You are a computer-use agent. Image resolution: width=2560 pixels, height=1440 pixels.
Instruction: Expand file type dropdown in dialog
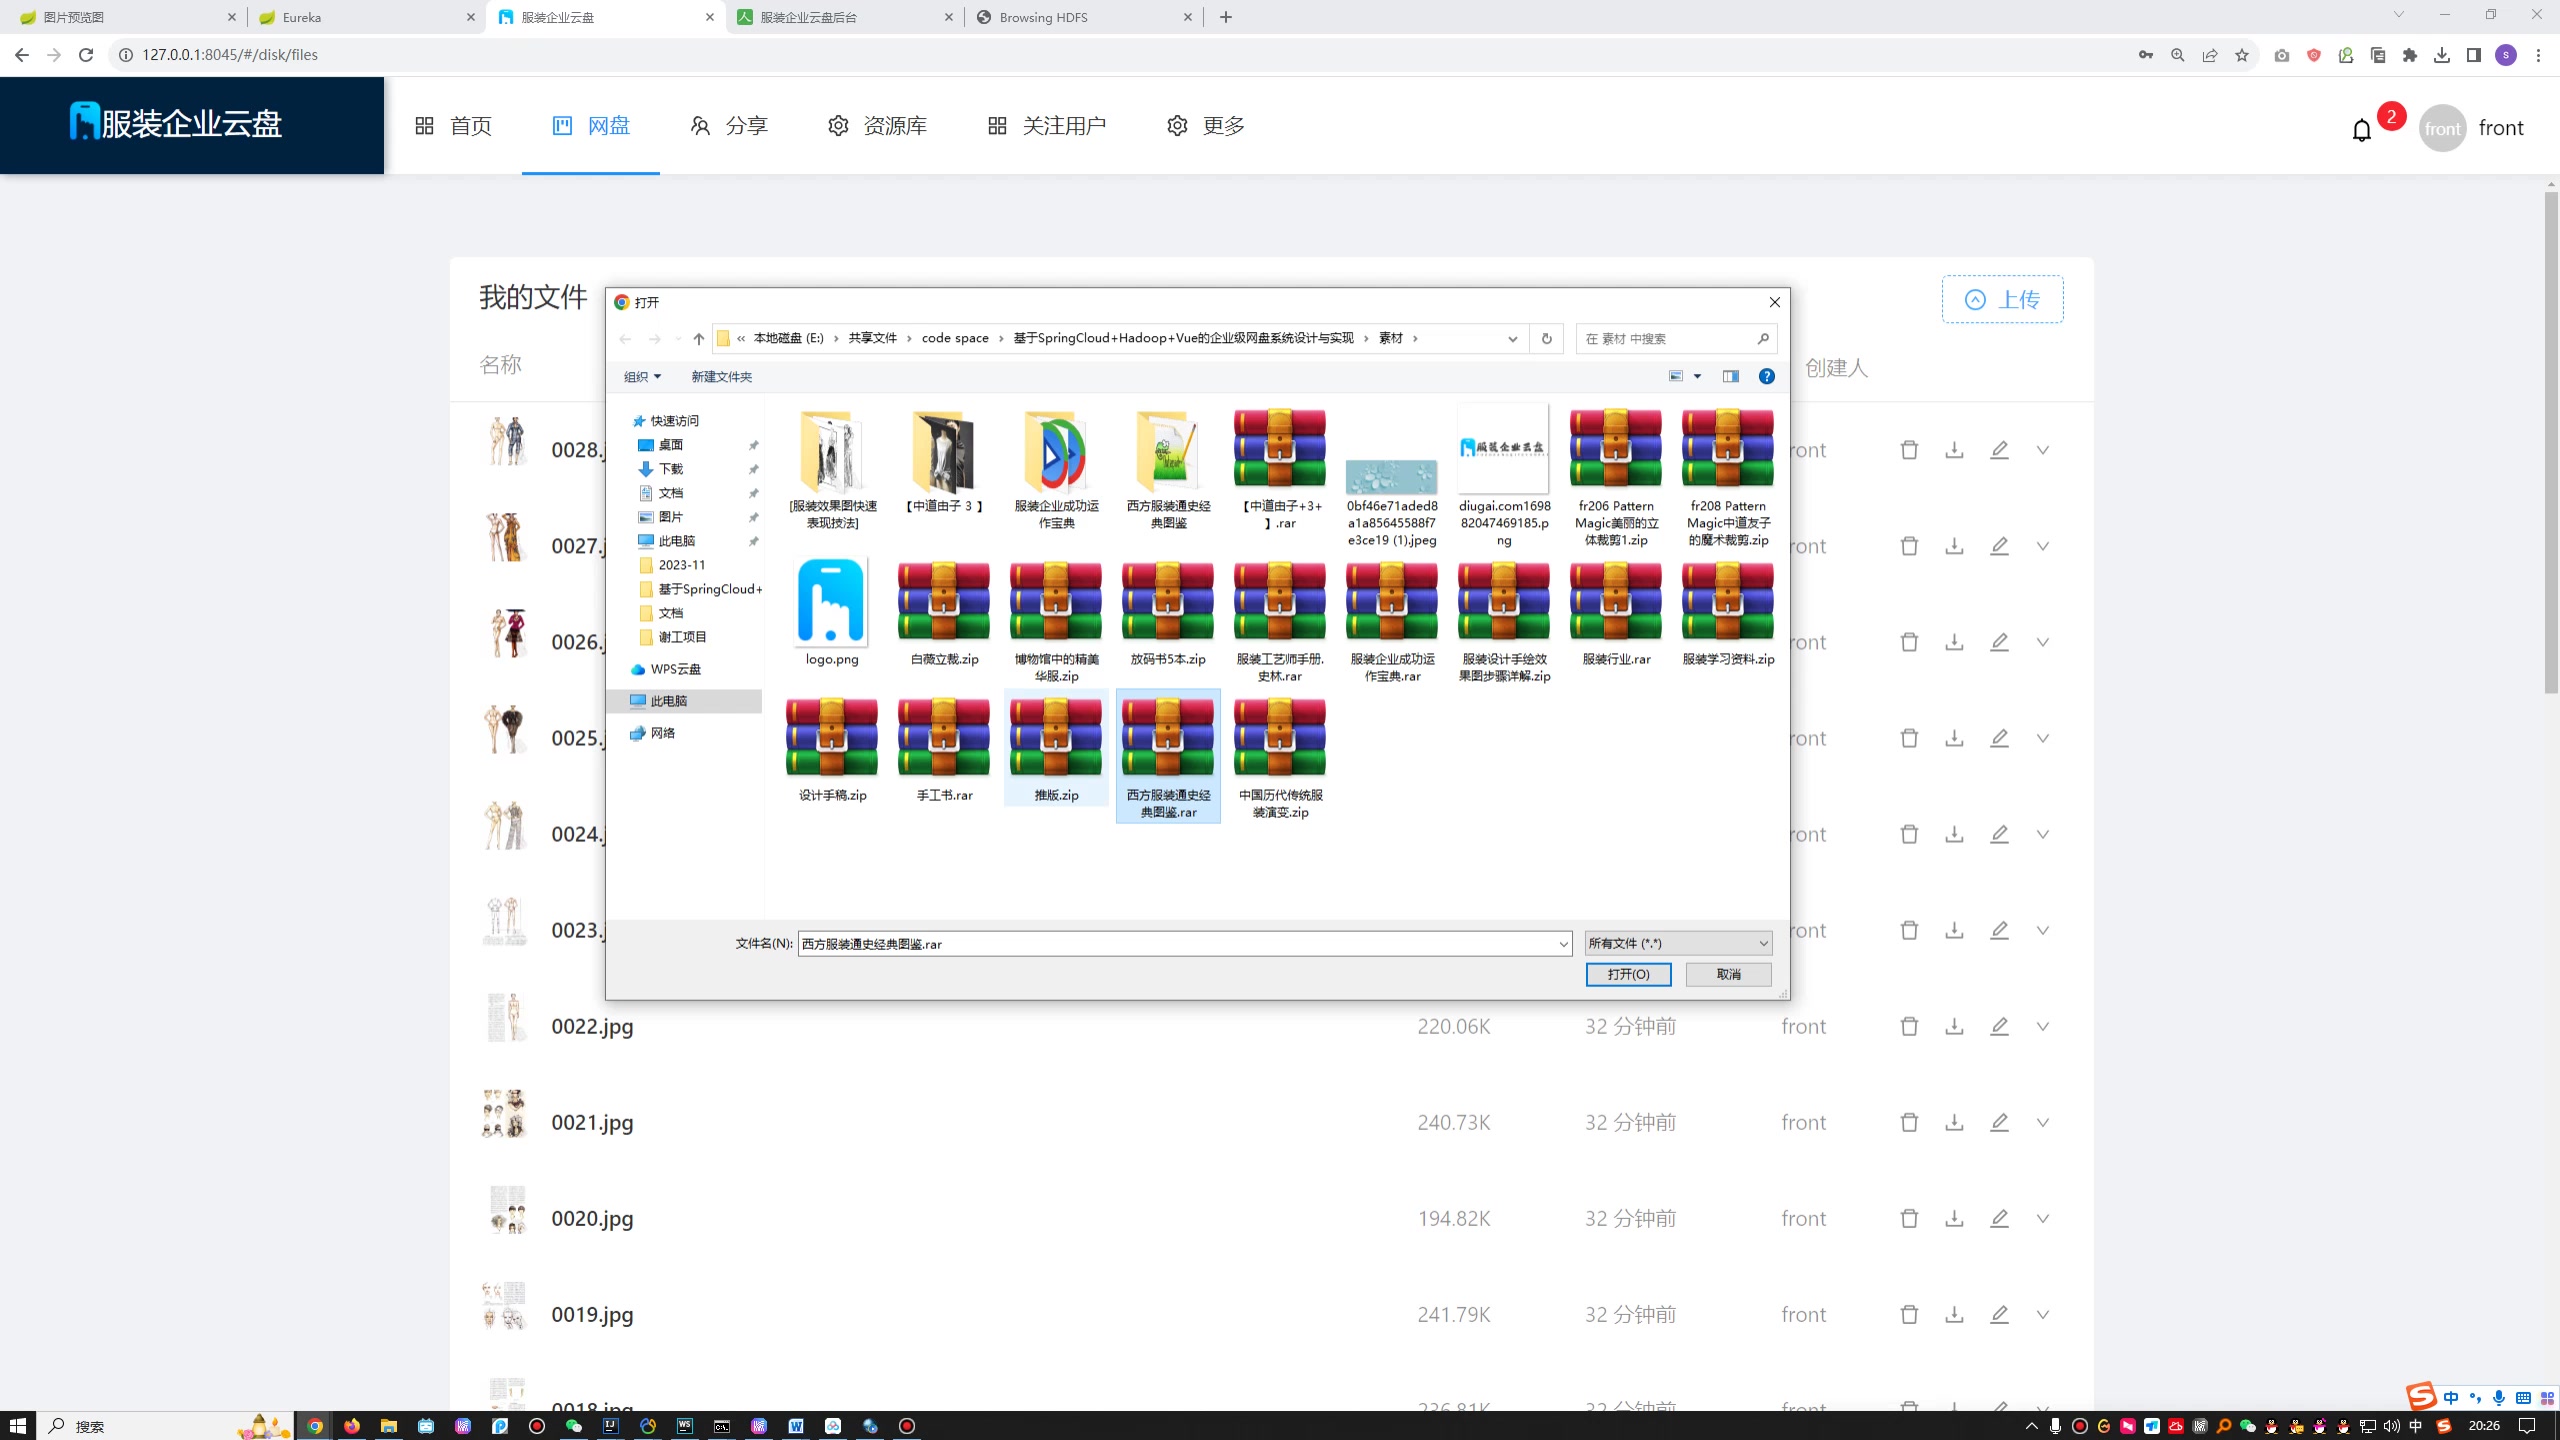click(1762, 942)
